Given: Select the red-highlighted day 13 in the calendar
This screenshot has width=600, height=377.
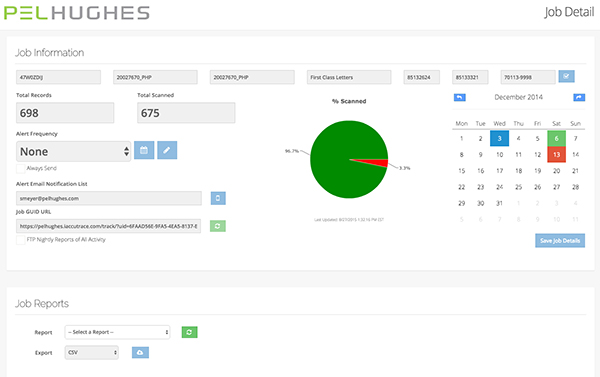Looking at the screenshot, I should point(556,155).
